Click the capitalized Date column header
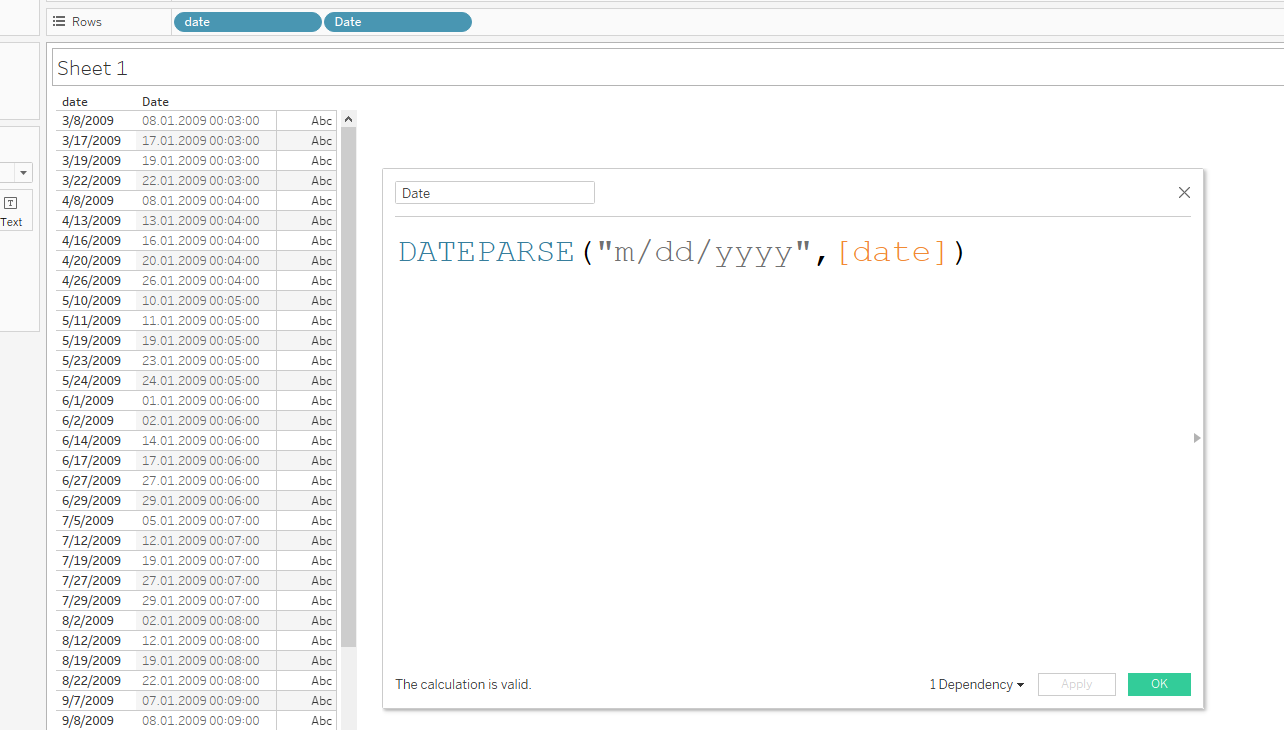The image size is (1284, 730). coord(155,102)
